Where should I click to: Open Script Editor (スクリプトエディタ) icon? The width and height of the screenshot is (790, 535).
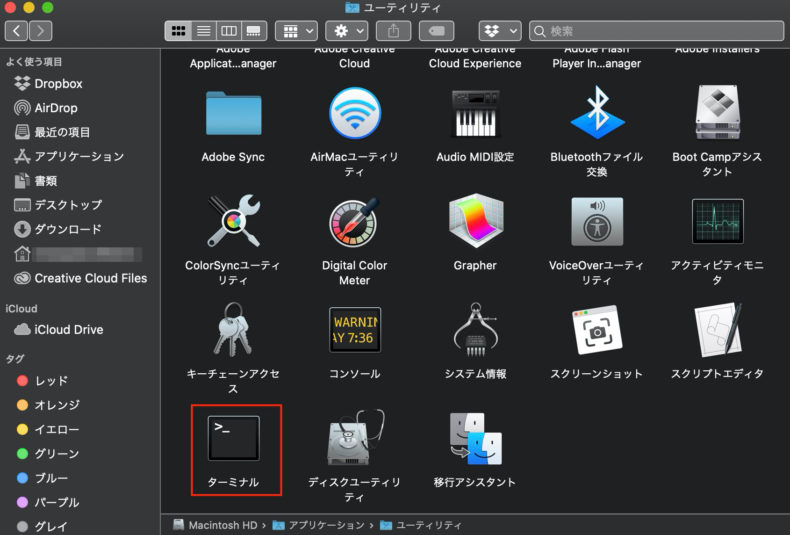[x=717, y=330]
